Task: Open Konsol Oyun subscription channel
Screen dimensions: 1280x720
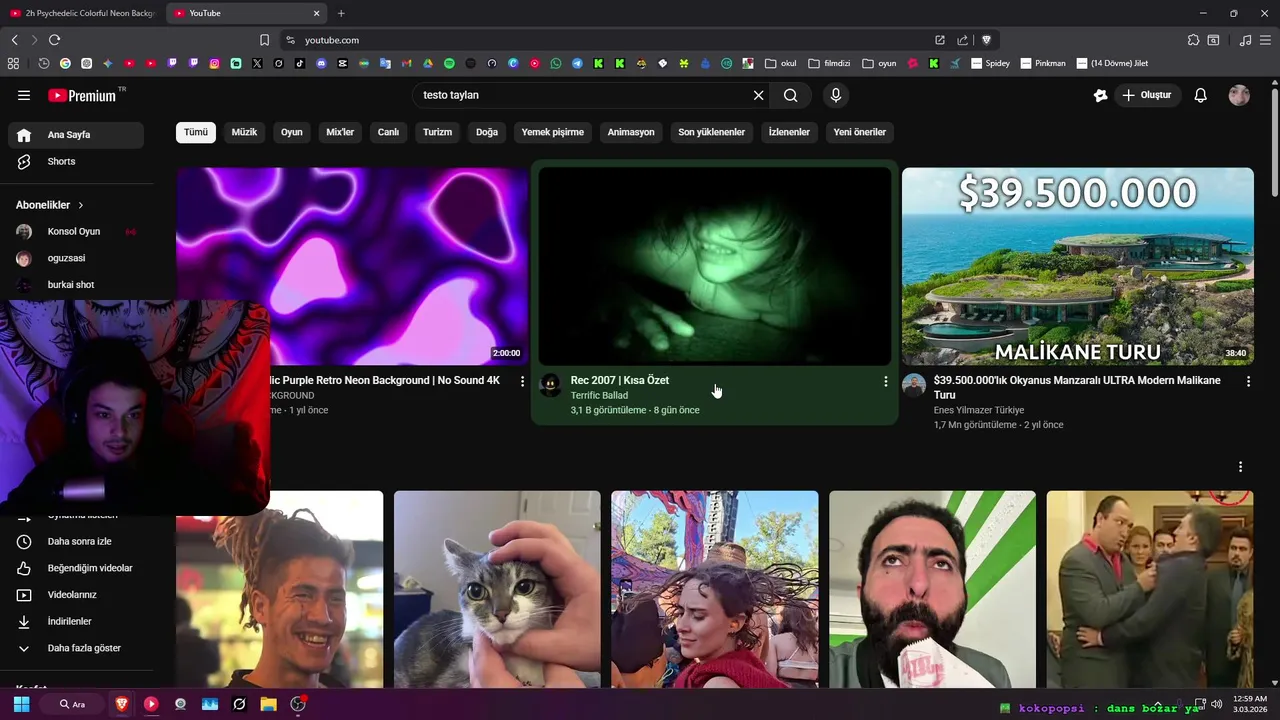Action: point(76,231)
